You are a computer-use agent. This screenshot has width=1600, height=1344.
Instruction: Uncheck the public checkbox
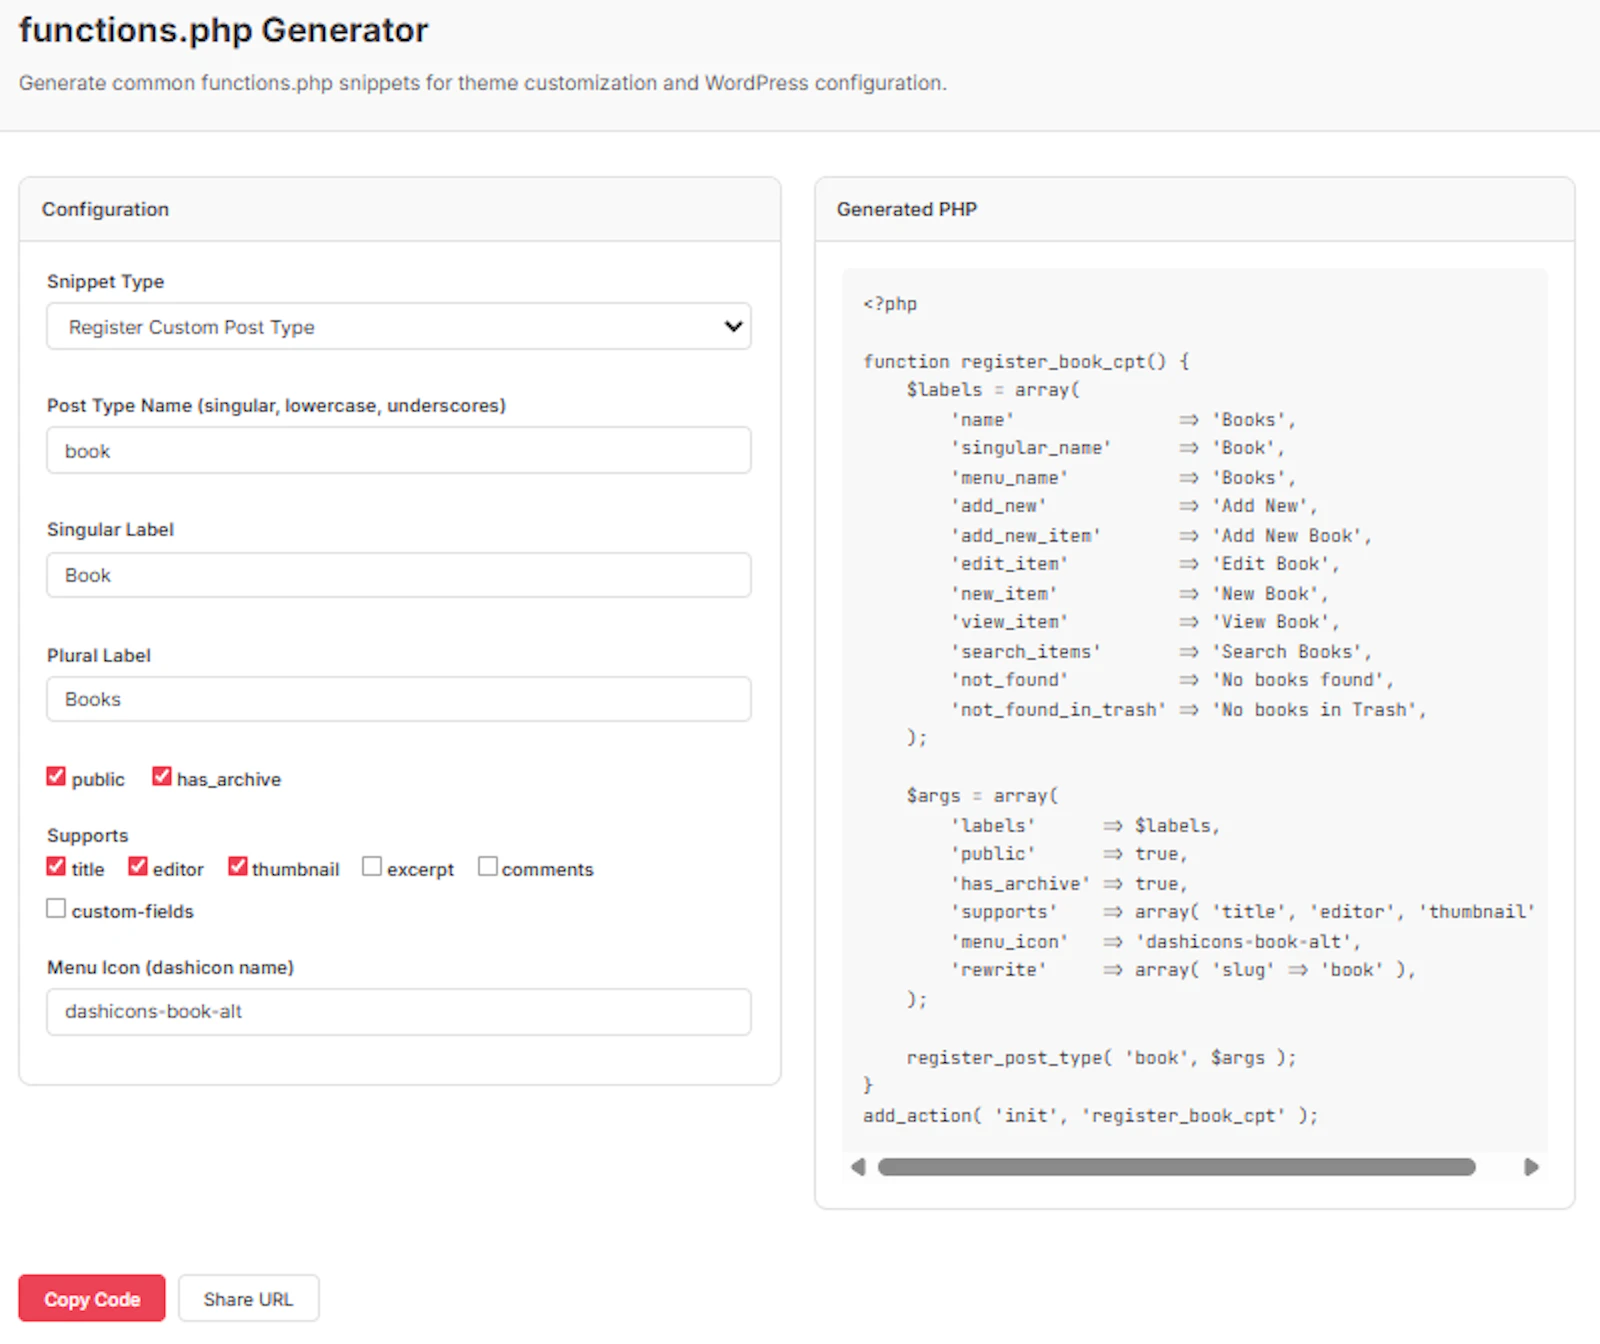(56, 777)
